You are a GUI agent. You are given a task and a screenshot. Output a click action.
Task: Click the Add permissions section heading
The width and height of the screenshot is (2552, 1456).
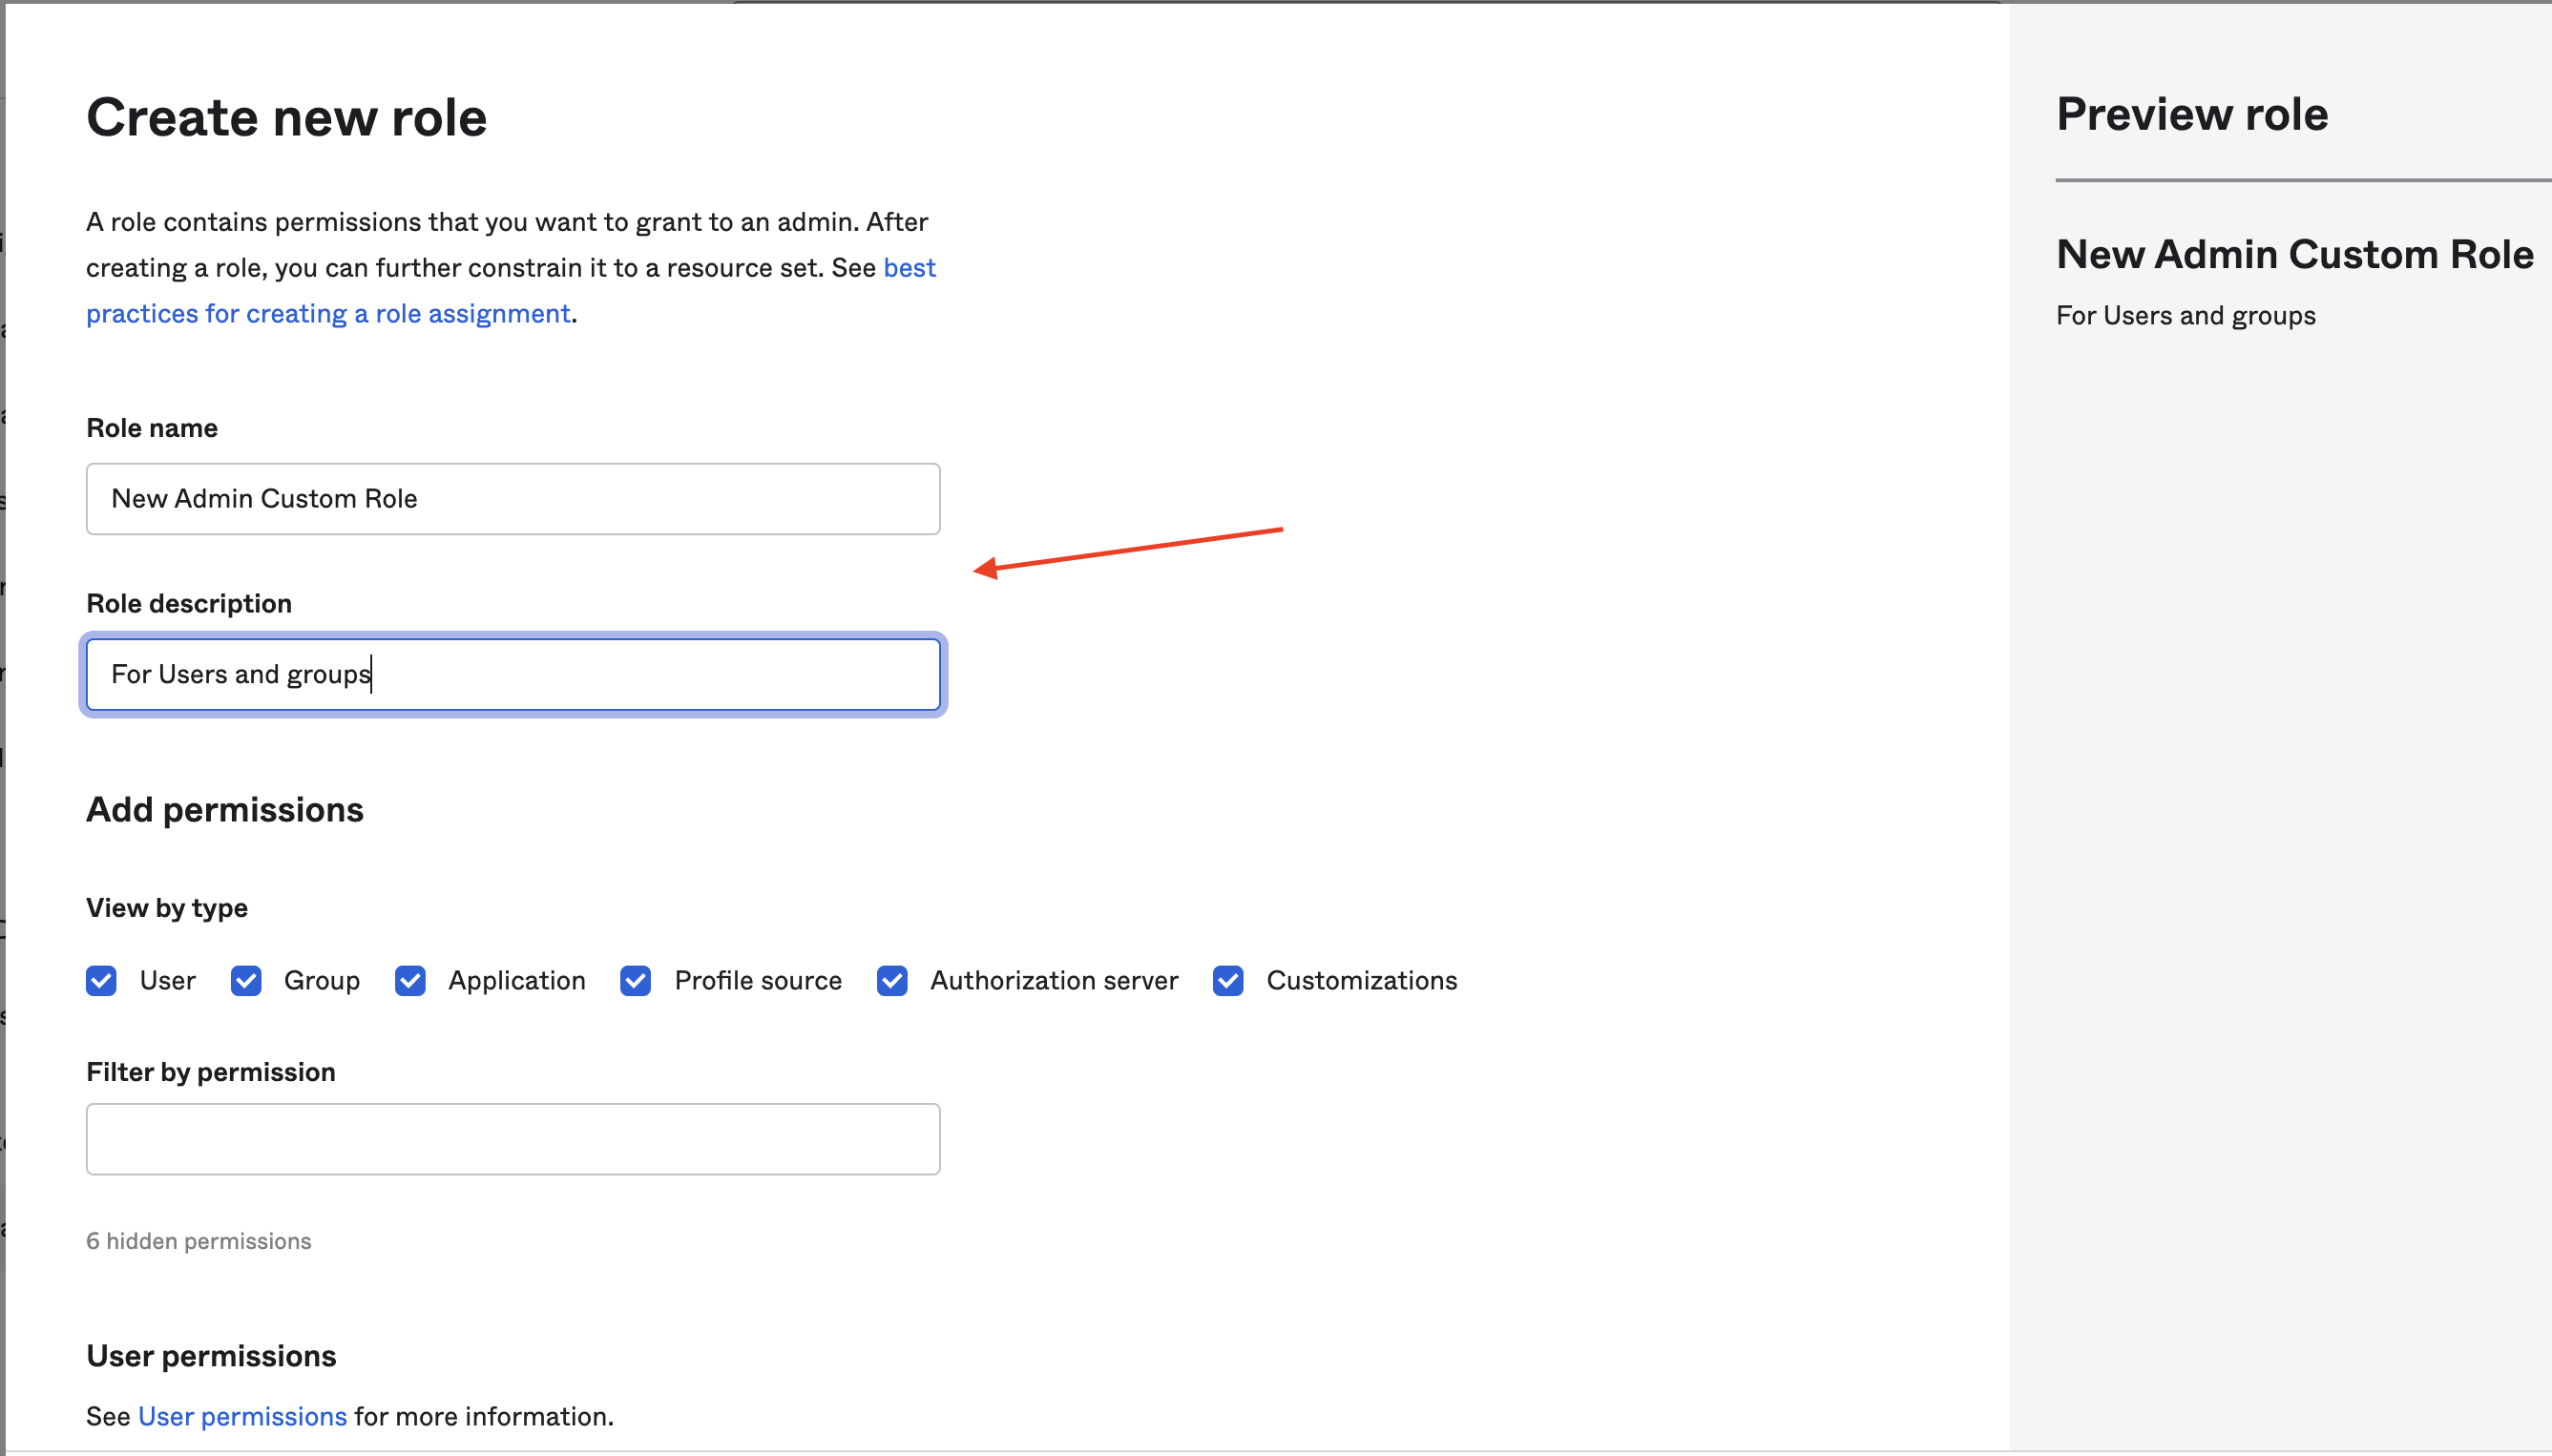pyautogui.click(x=224, y=809)
